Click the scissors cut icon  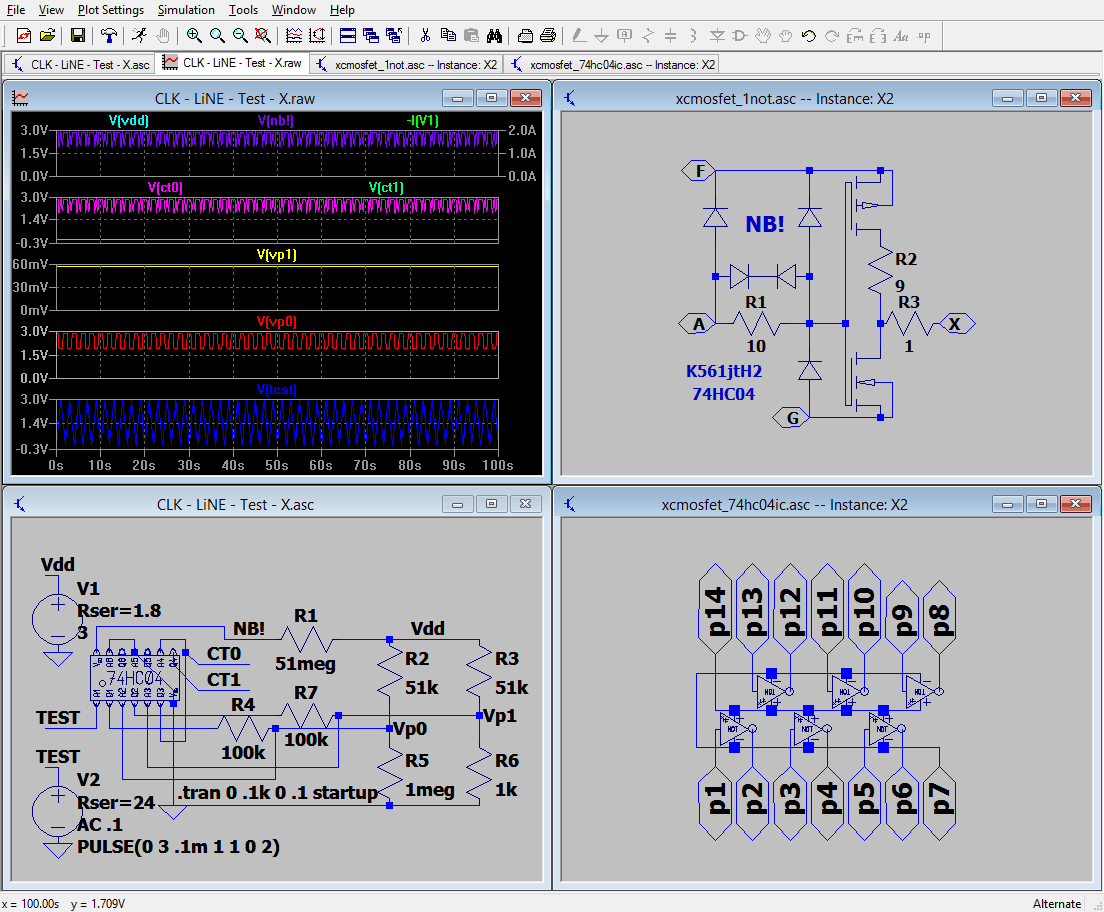425,36
